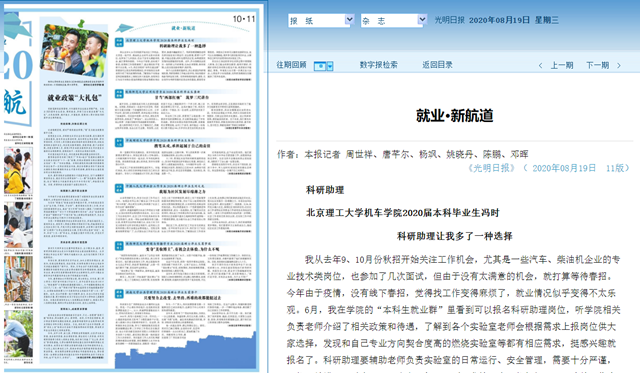Expand the 往期回顾 calendar picker arrow

coord(330,66)
